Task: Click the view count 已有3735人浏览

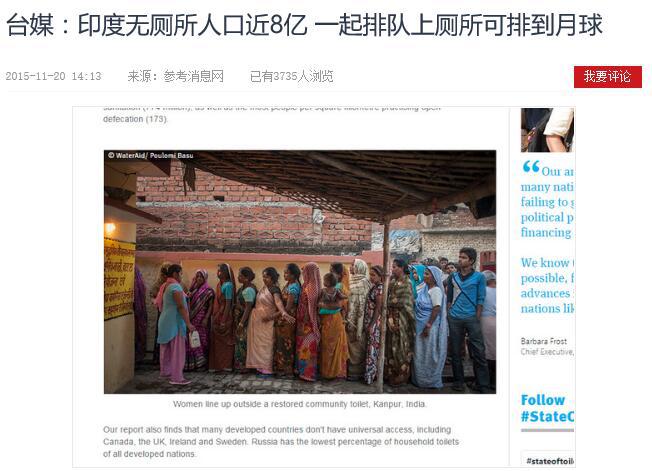Action: 291,76
